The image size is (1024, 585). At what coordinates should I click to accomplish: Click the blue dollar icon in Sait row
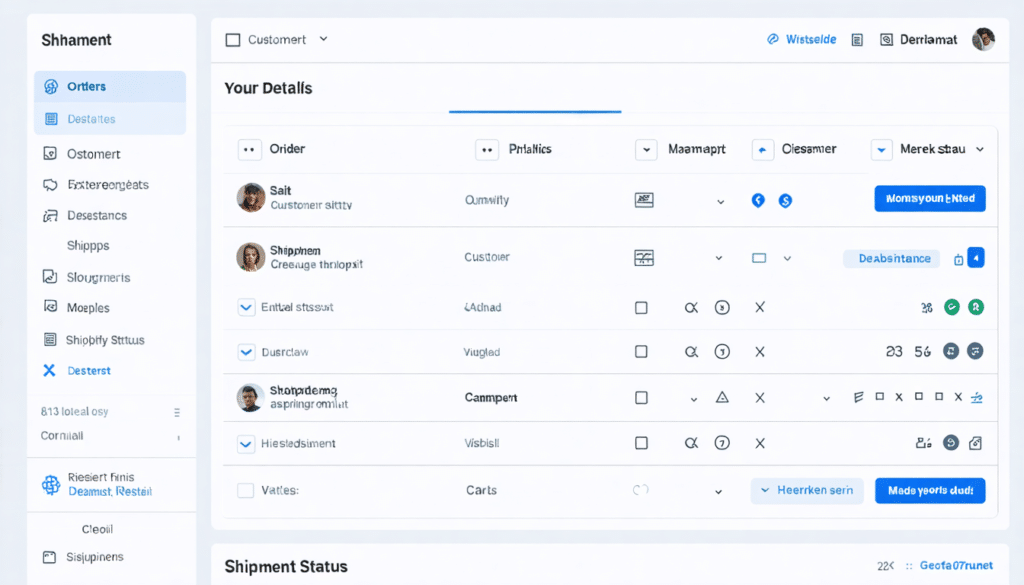(x=785, y=200)
